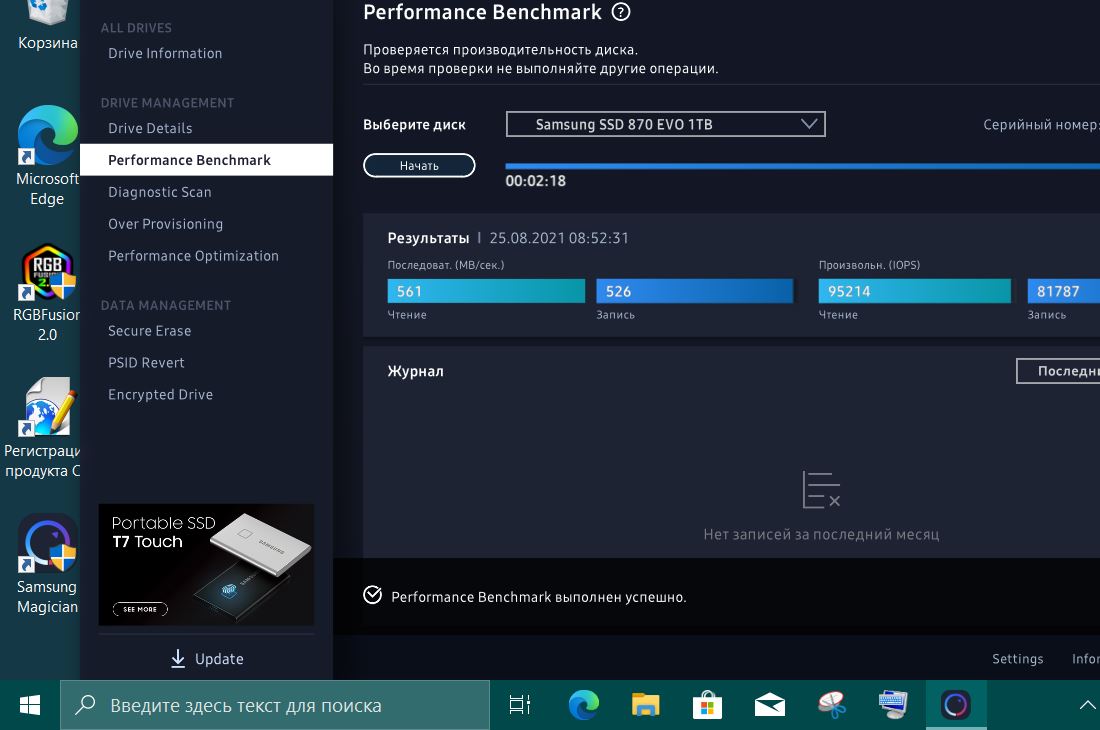Select Performance Benchmark menu item
This screenshot has height=730, width=1100.
(206, 160)
